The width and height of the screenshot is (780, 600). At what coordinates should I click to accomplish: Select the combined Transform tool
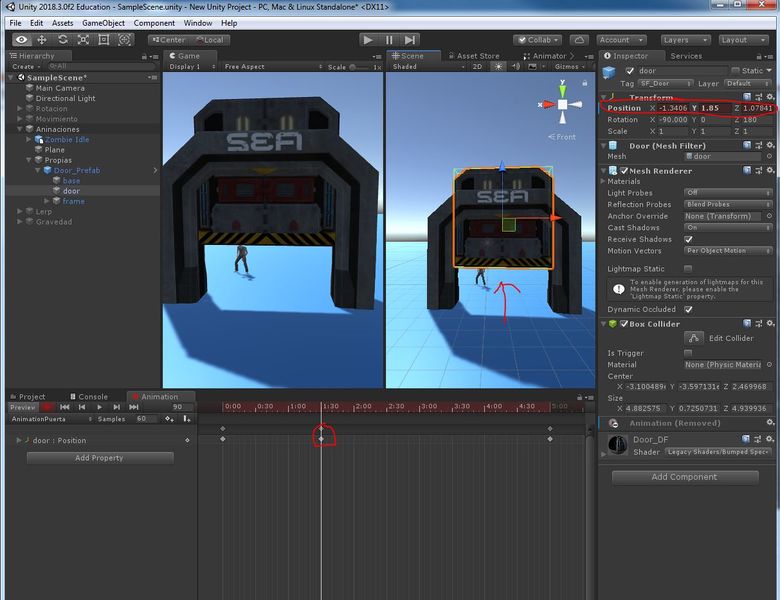tap(124, 40)
